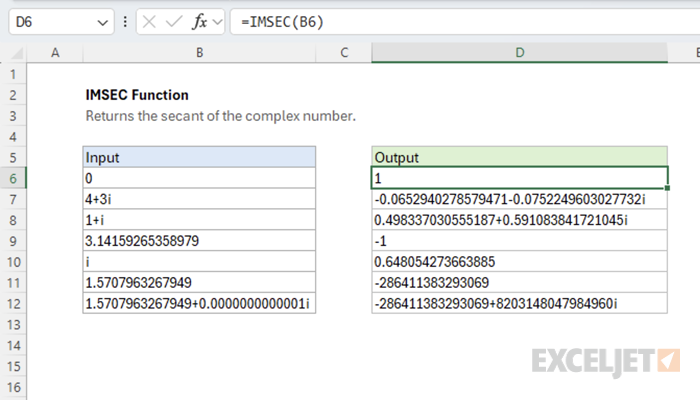Open the Name Box dropdown arrow
Screen dimensions: 700x400
[x=103, y=22]
